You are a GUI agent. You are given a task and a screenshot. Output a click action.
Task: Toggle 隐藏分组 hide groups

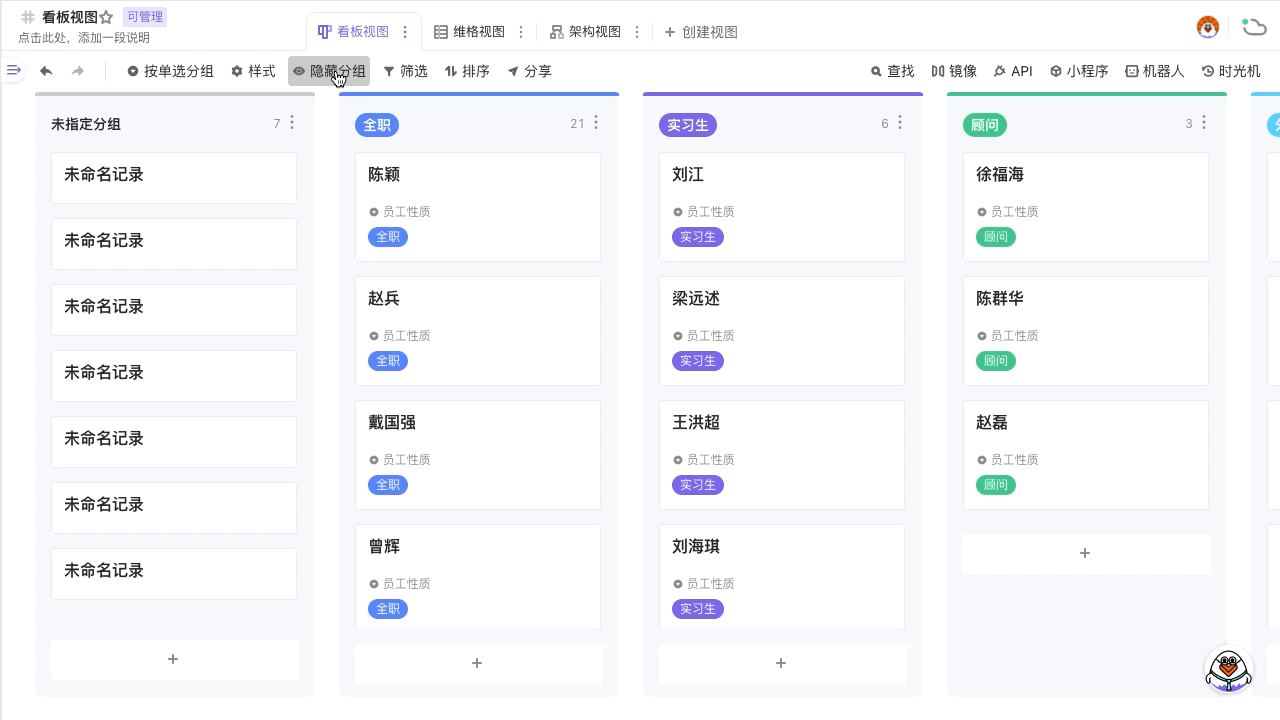click(329, 71)
